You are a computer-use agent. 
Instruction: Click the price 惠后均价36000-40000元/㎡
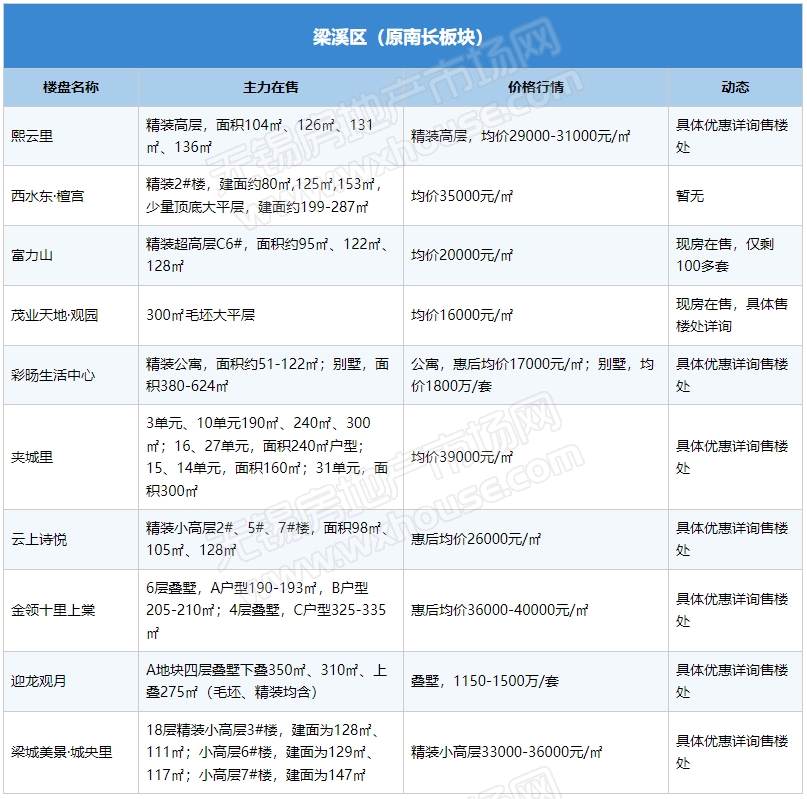(499, 610)
